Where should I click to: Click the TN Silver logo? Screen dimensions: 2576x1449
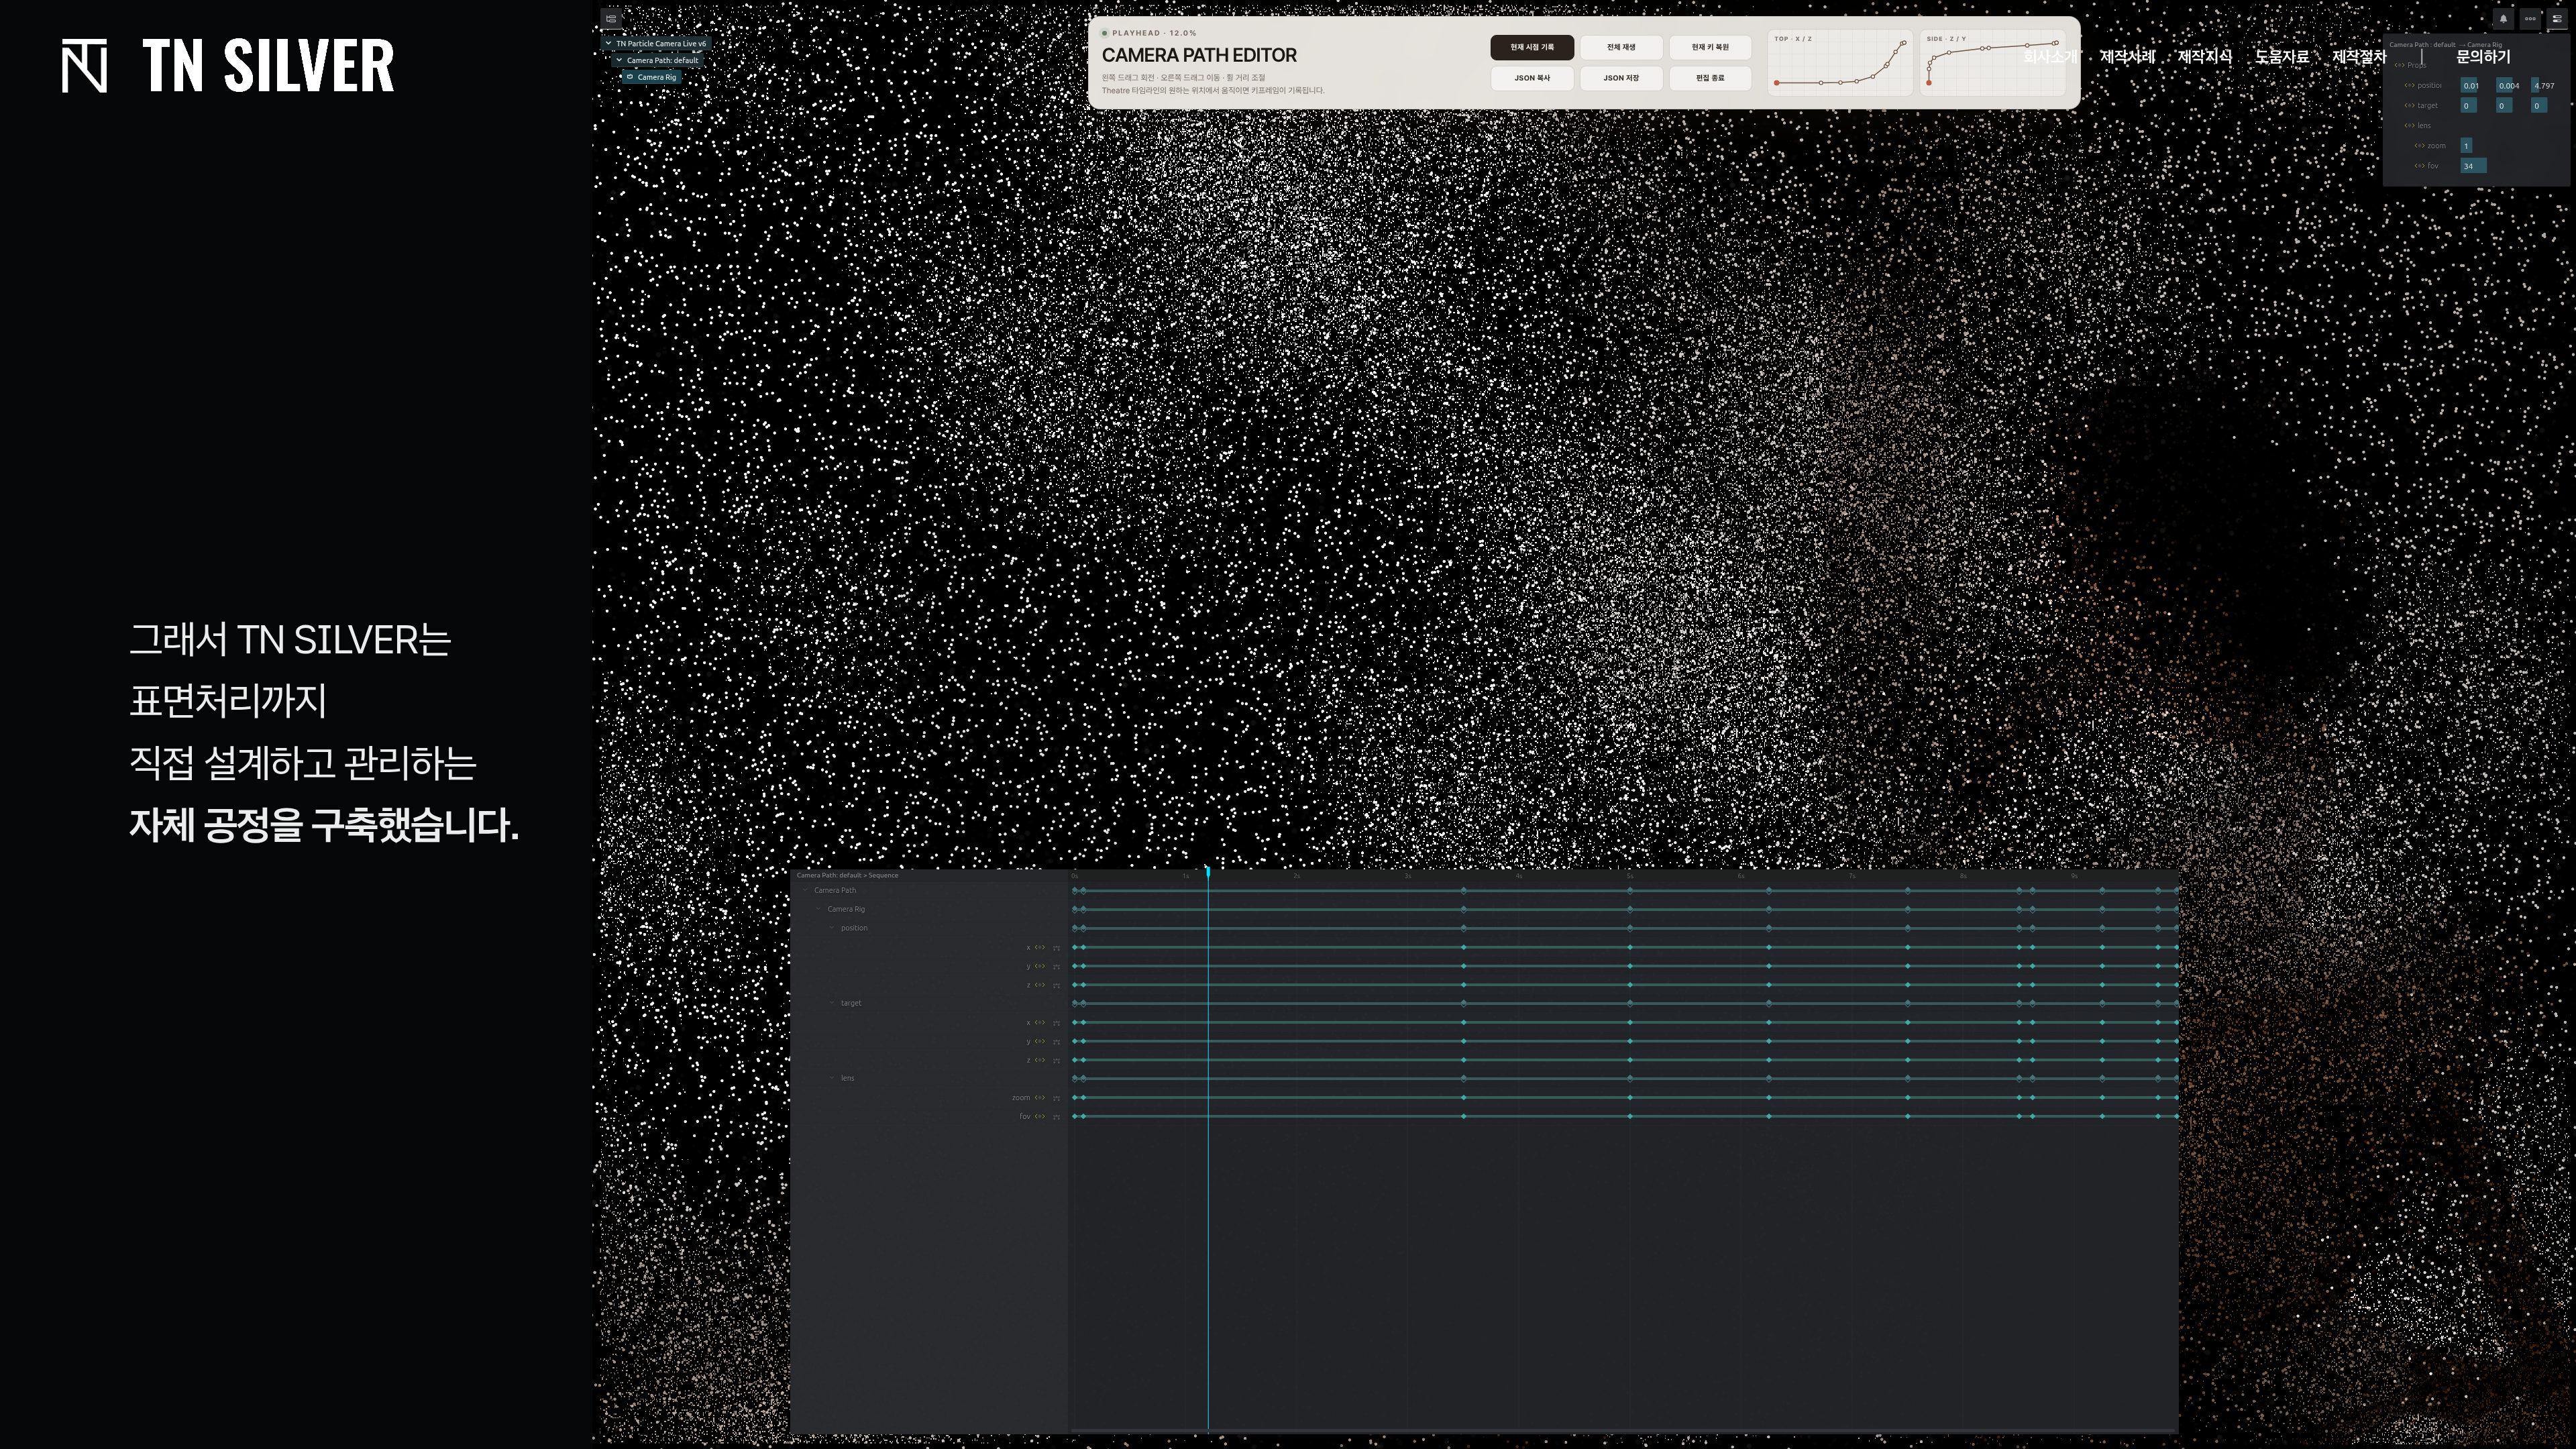click(x=228, y=66)
